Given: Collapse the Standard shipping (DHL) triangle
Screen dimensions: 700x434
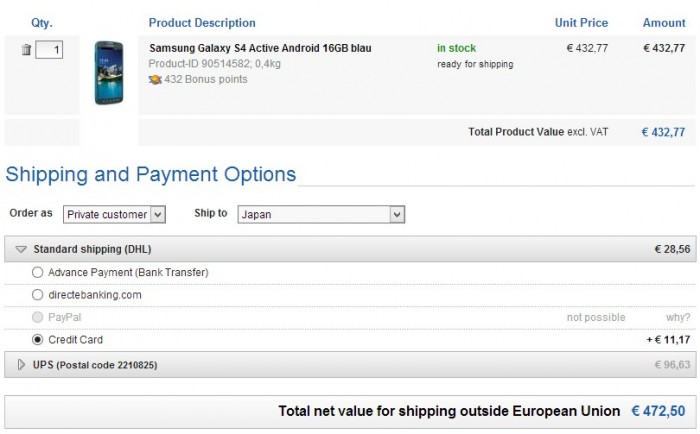Looking at the screenshot, I should [20, 249].
